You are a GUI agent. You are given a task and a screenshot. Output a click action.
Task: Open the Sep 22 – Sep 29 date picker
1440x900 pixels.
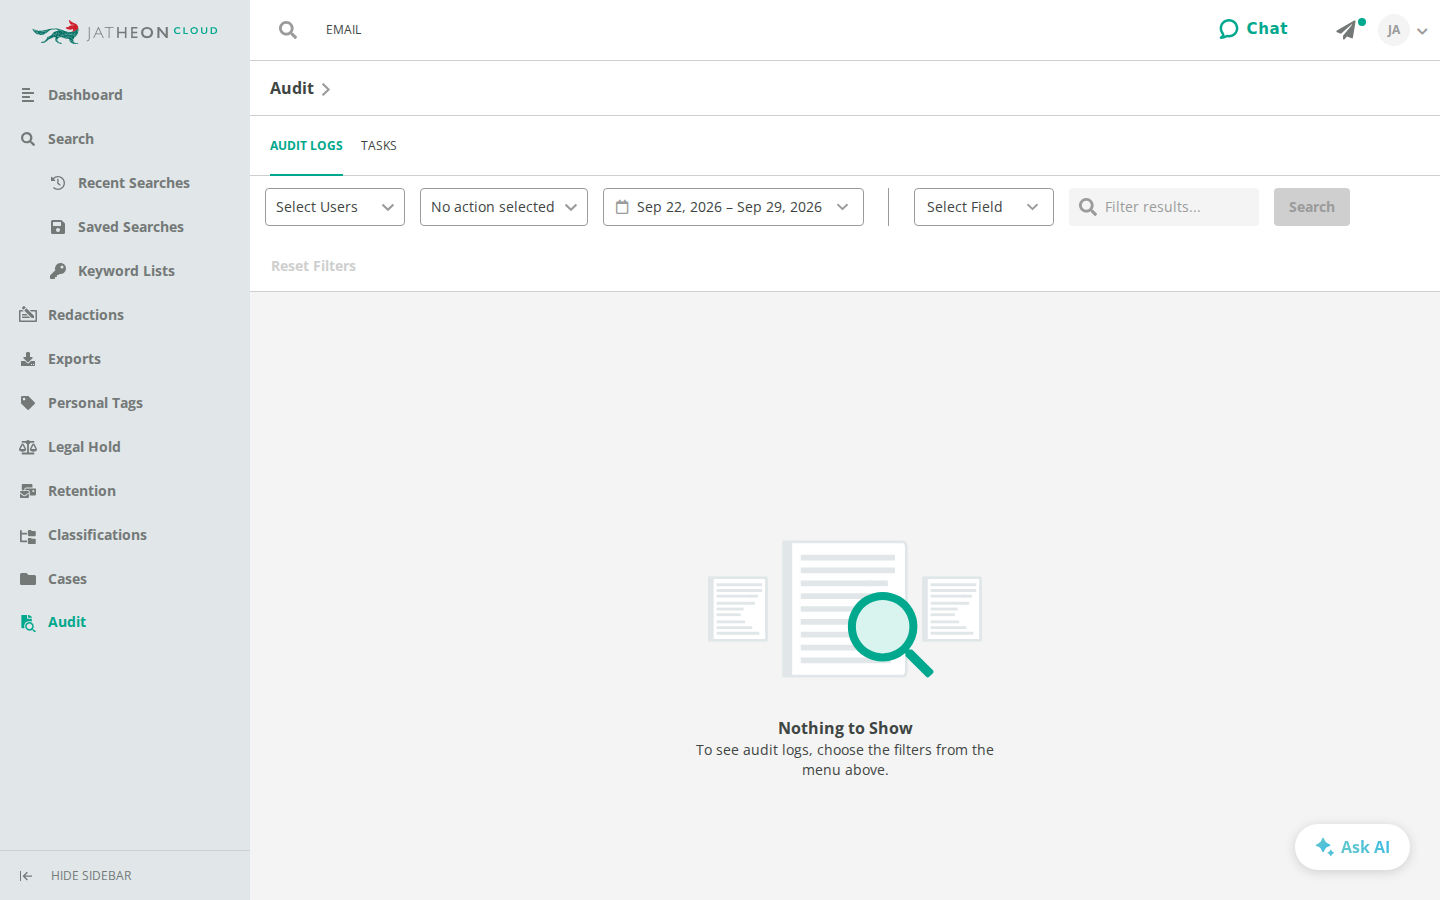click(733, 207)
